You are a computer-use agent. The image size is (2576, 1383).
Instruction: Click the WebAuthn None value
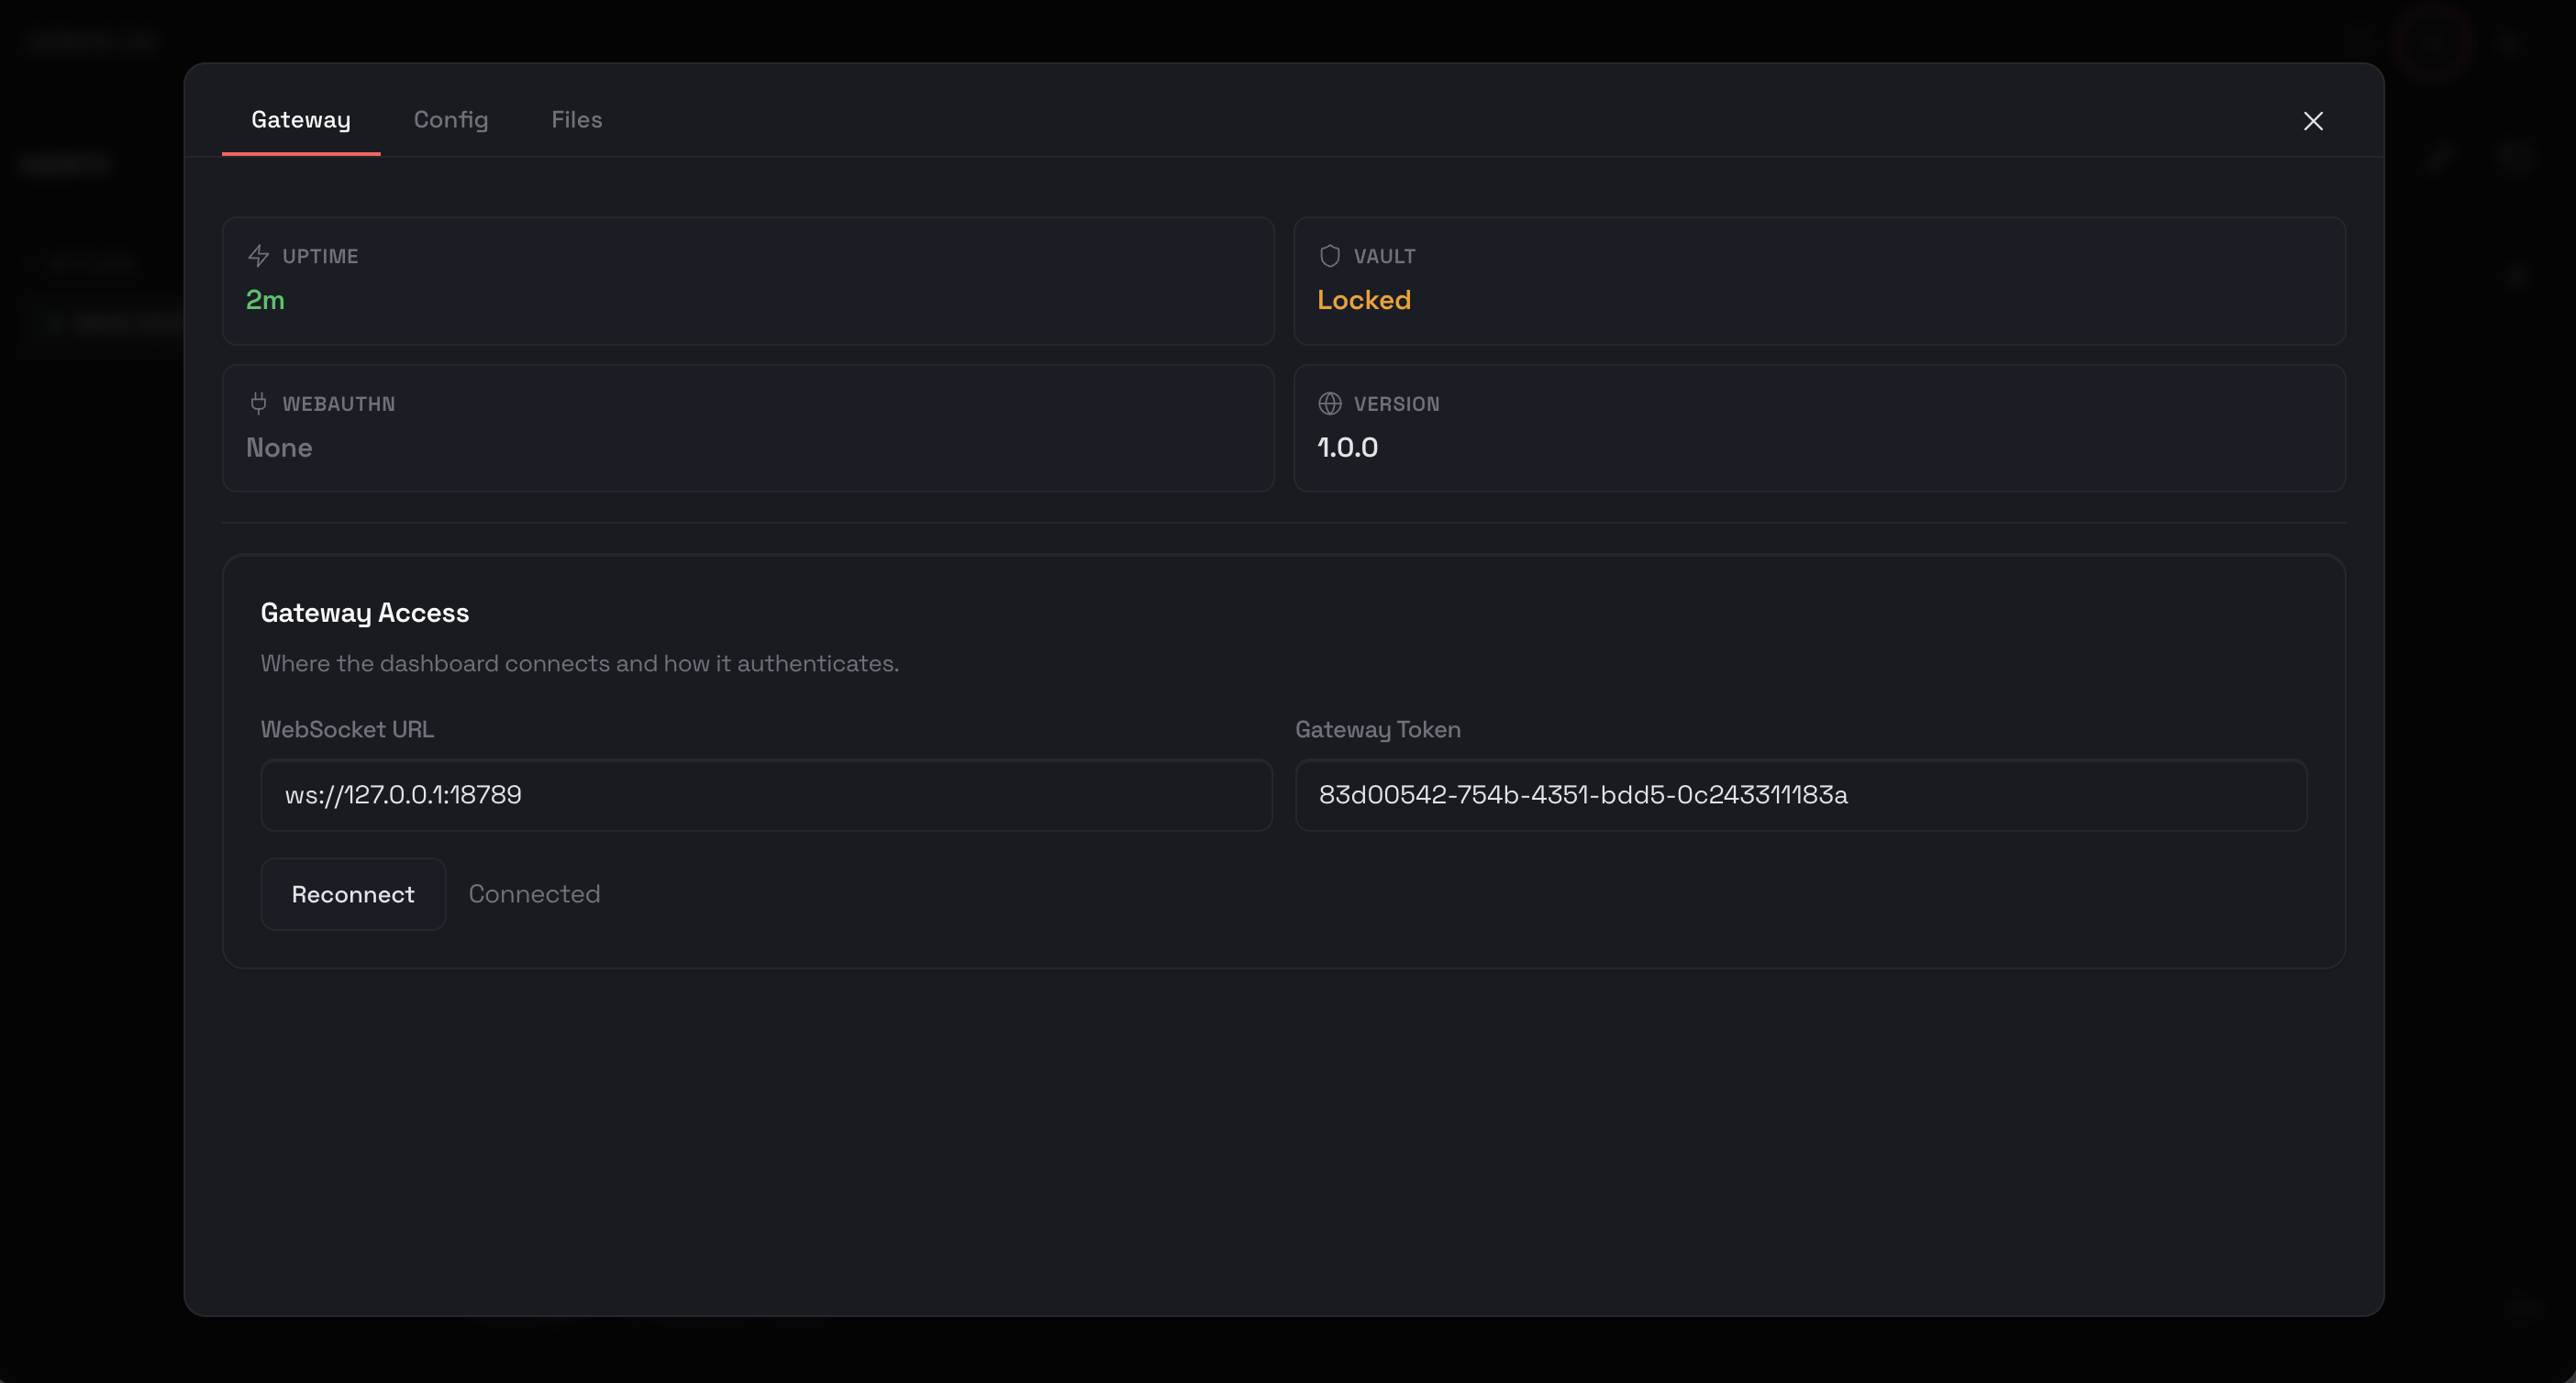(279, 447)
